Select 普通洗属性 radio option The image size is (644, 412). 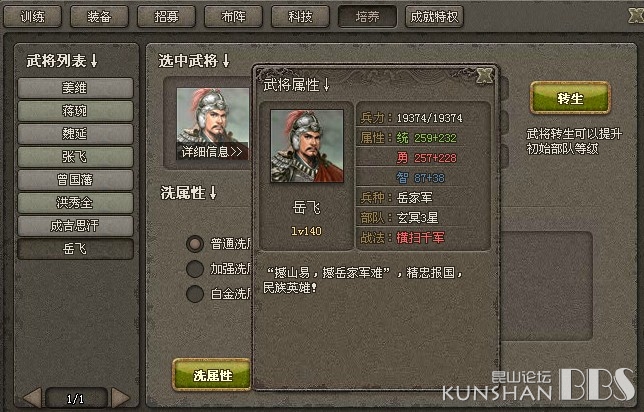coord(195,244)
